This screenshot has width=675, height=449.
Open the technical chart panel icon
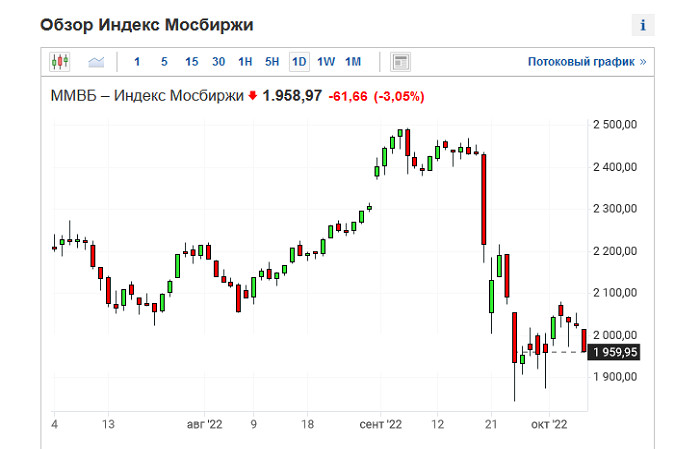pos(400,62)
